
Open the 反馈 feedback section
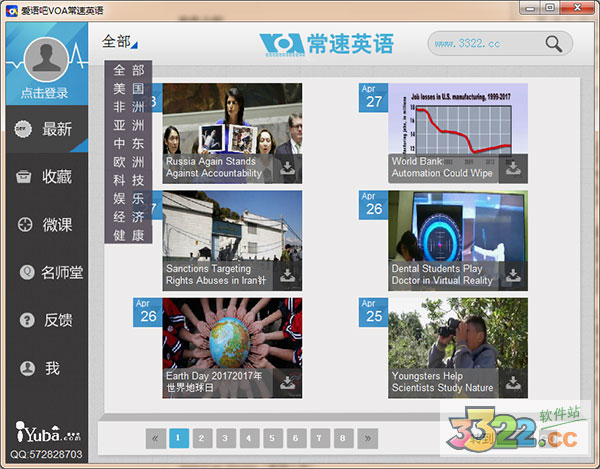(47, 320)
